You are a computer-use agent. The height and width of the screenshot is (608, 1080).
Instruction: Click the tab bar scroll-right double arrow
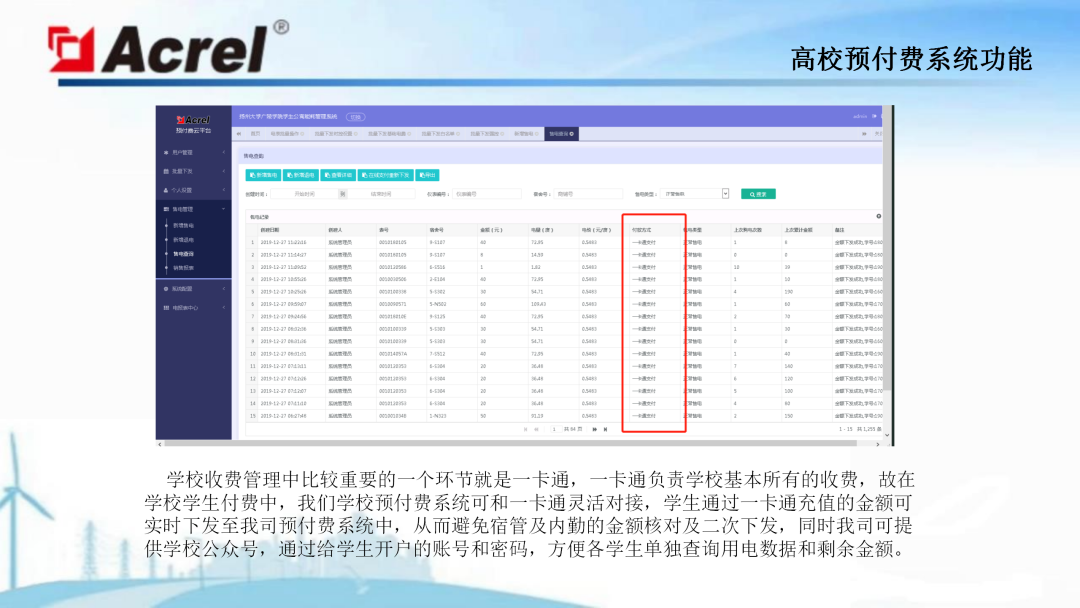tap(864, 134)
